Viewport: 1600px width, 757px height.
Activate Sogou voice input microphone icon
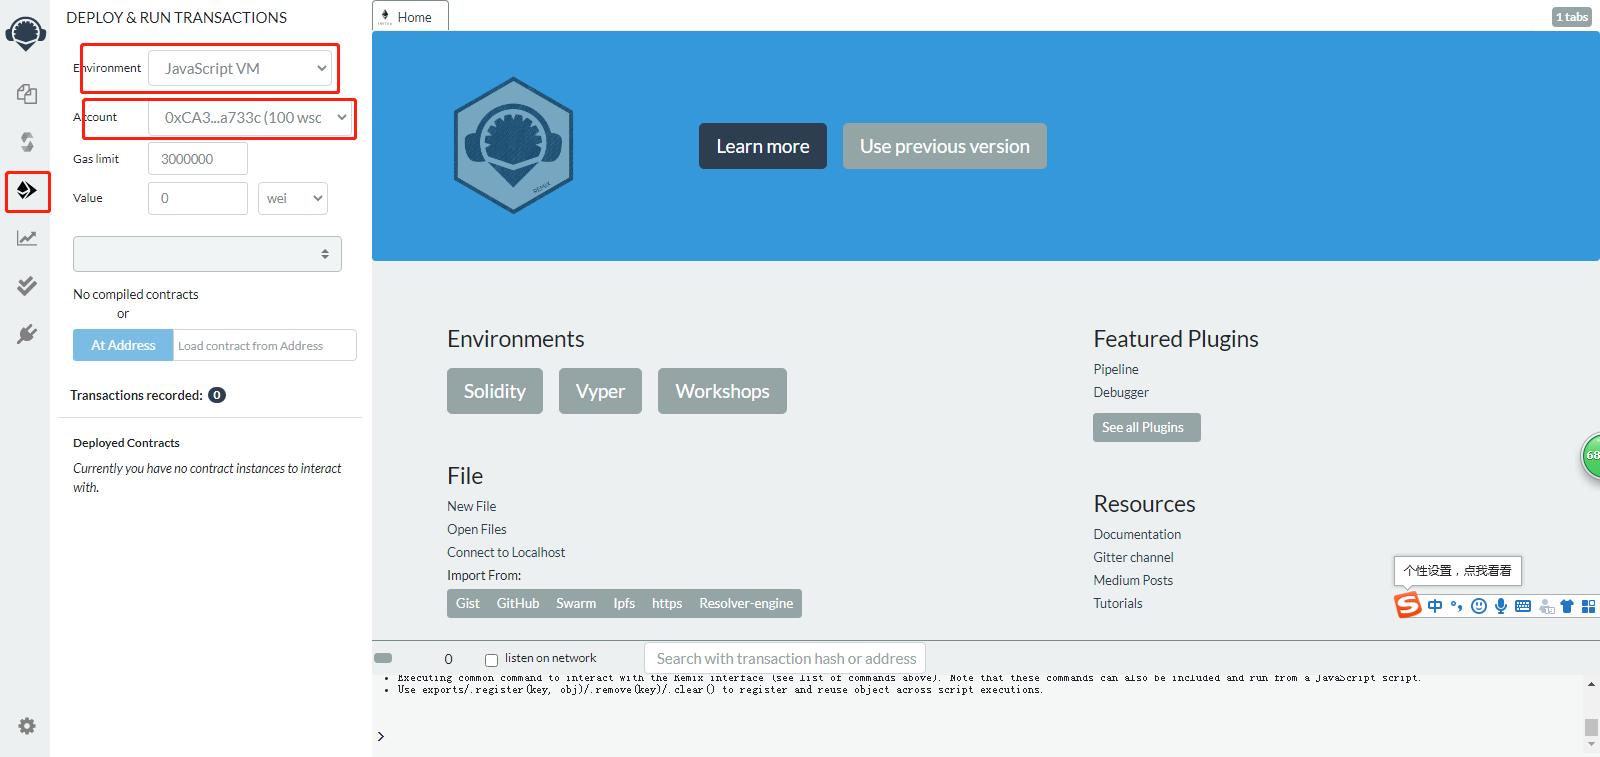1501,606
